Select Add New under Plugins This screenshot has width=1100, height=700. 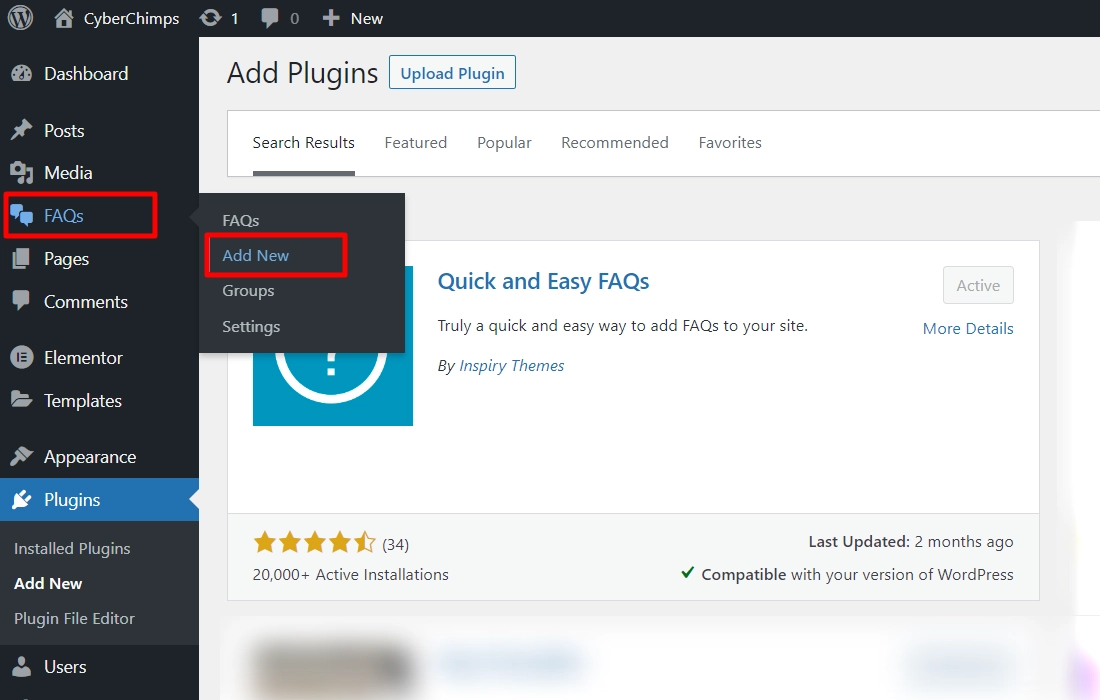coord(48,584)
